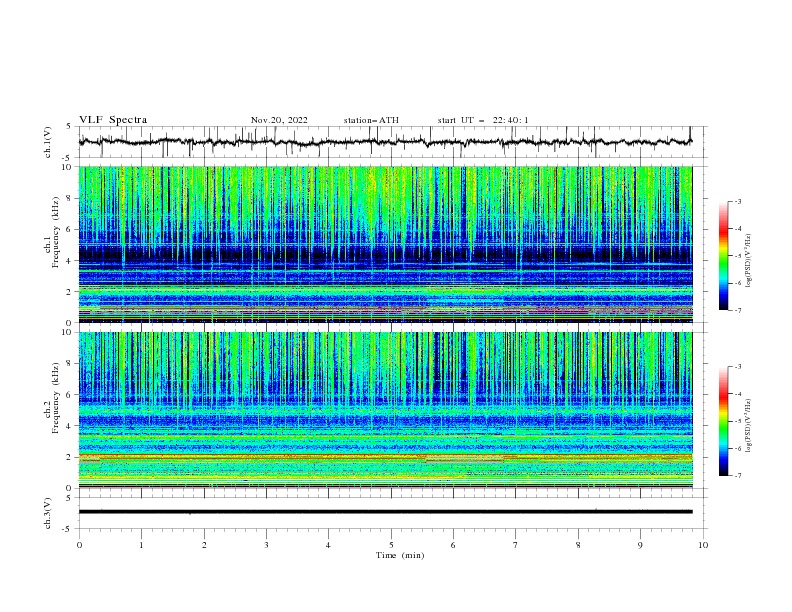The image size is (792, 612).
Task: Click the ch.3 flat waveform trace
Action: 385,512
